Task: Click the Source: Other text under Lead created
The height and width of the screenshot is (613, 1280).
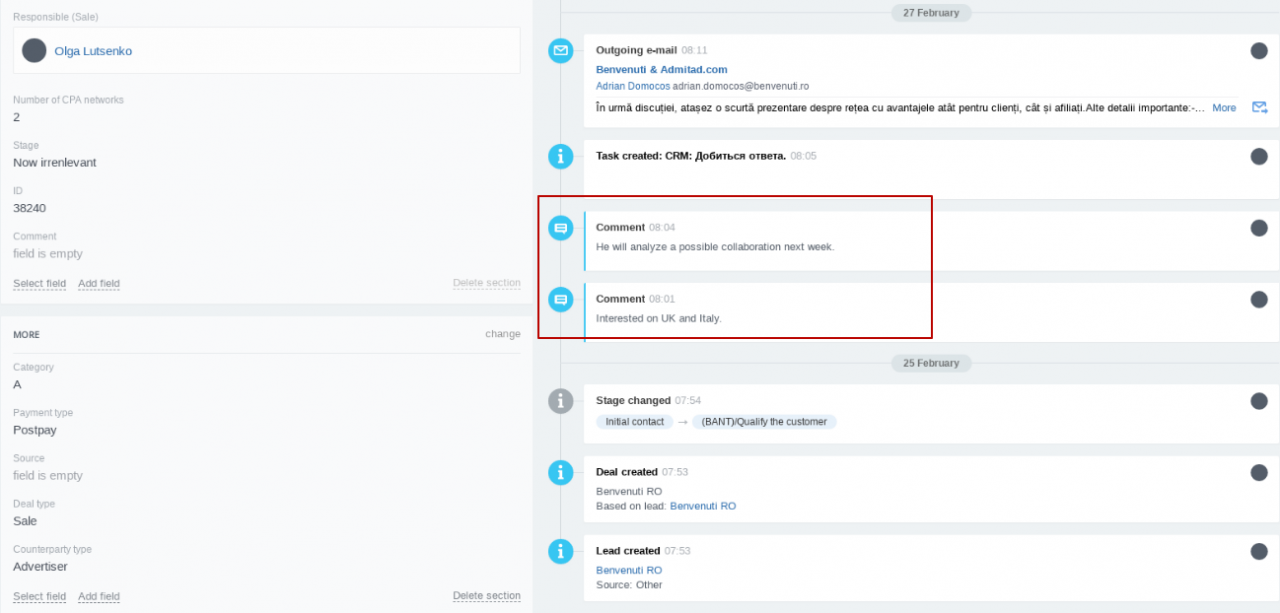Action: tap(629, 585)
